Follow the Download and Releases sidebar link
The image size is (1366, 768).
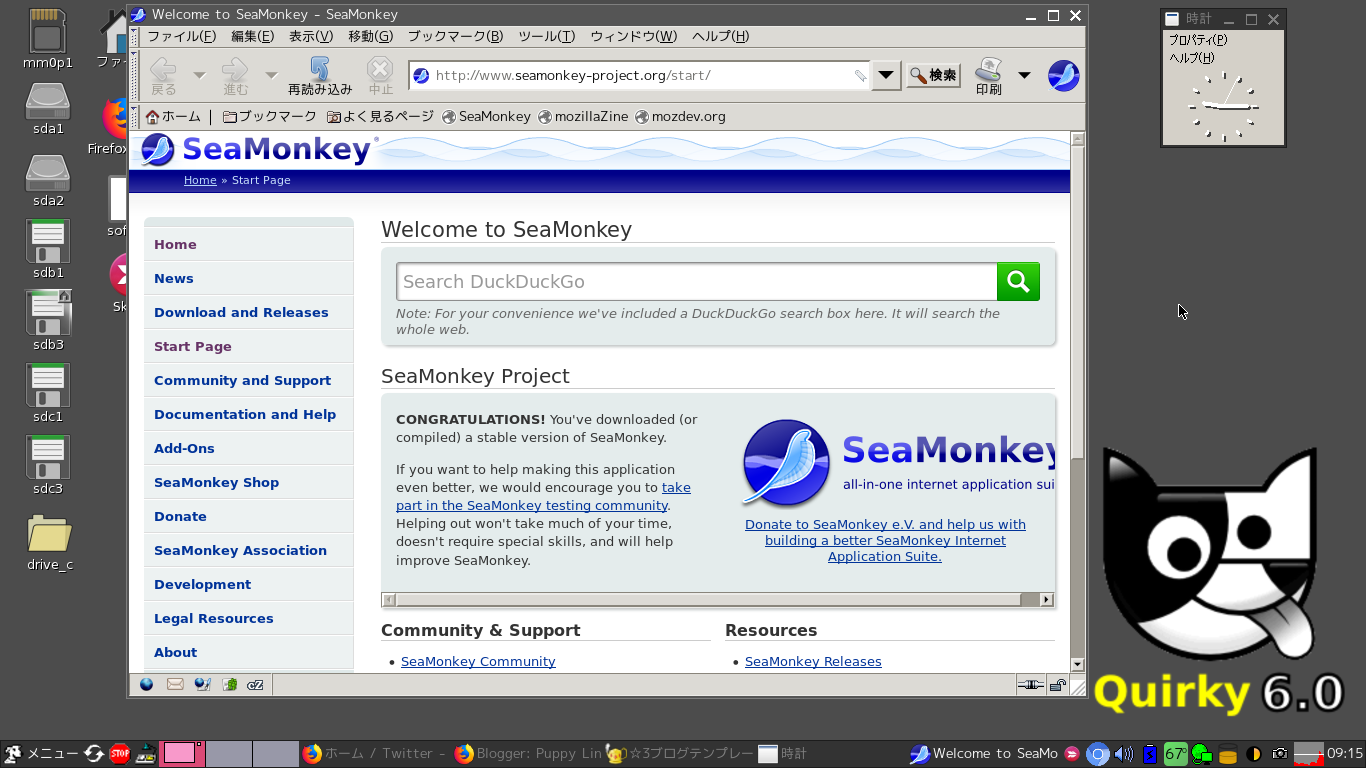pyautogui.click(x=241, y=313)
